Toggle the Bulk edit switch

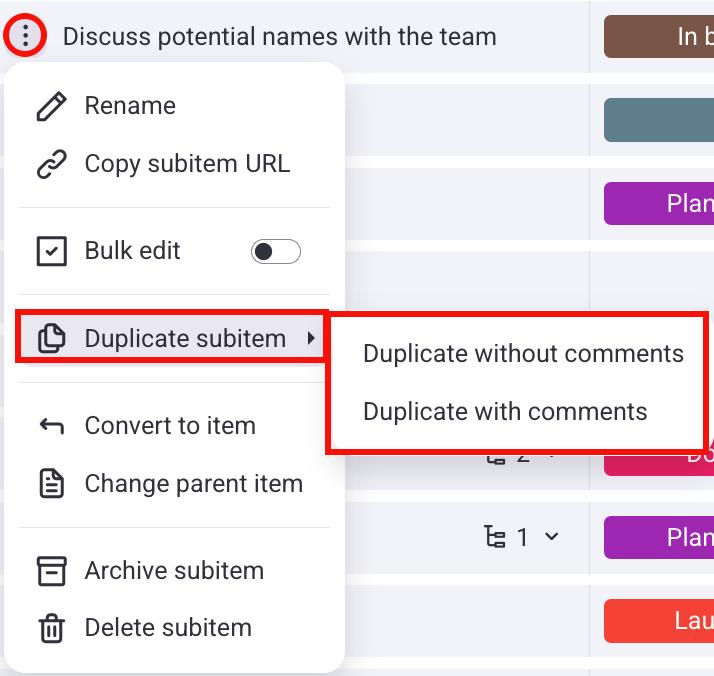click(275, 251)
